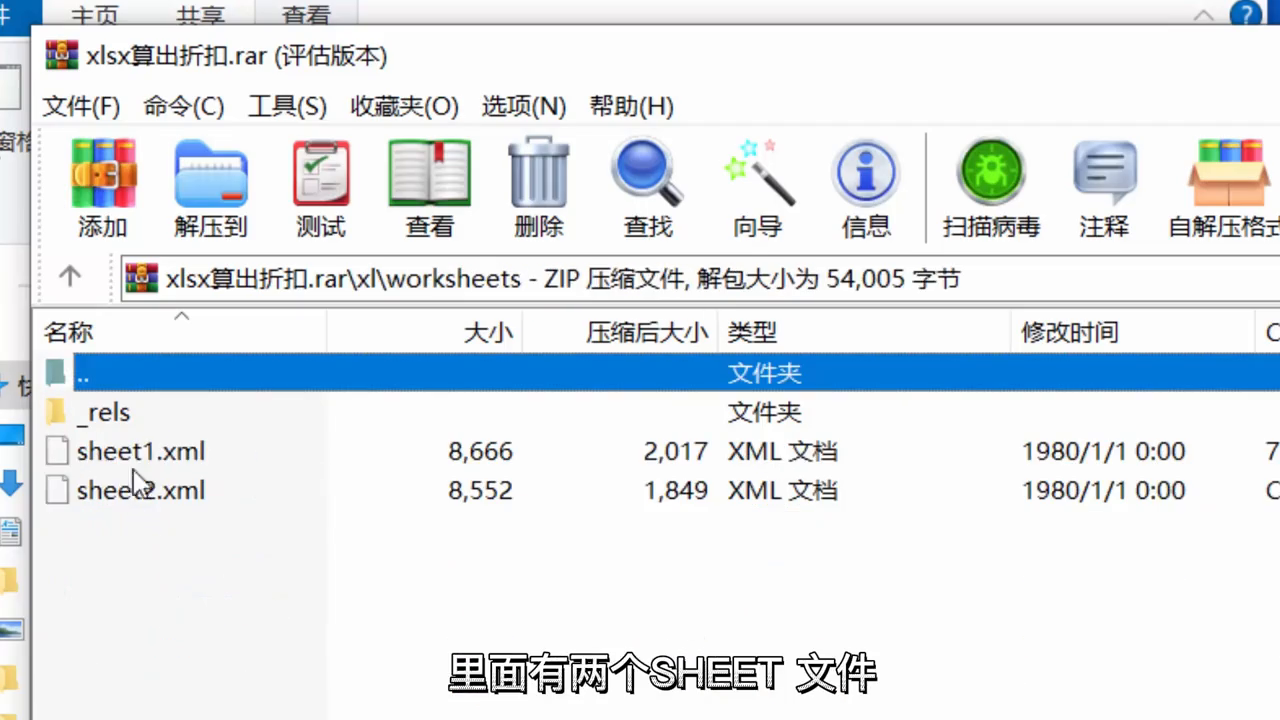
Task: Click the 注释 (Comment) icon
Action: point(1105,173)
